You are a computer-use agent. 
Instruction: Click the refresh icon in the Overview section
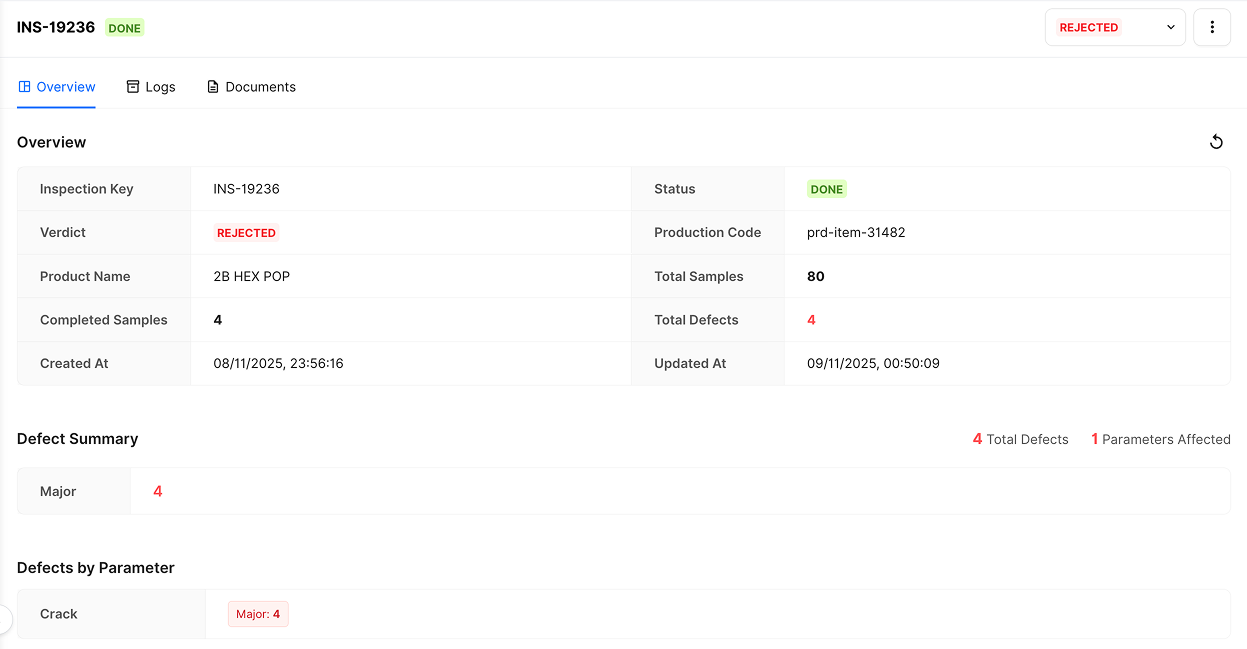[1216, 142]
